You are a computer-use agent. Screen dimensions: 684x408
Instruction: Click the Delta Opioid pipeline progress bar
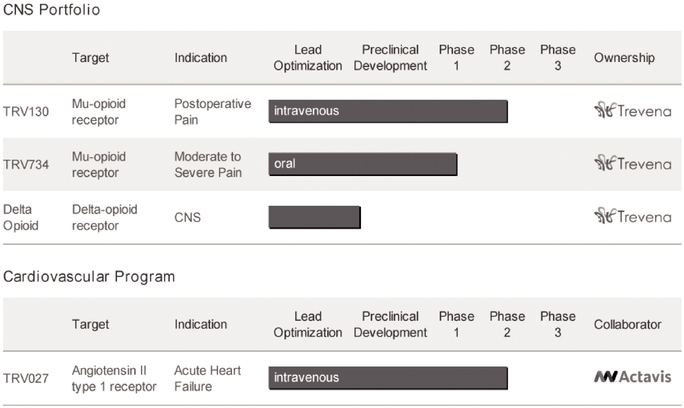pyautogui.click(x=315, y=217)
